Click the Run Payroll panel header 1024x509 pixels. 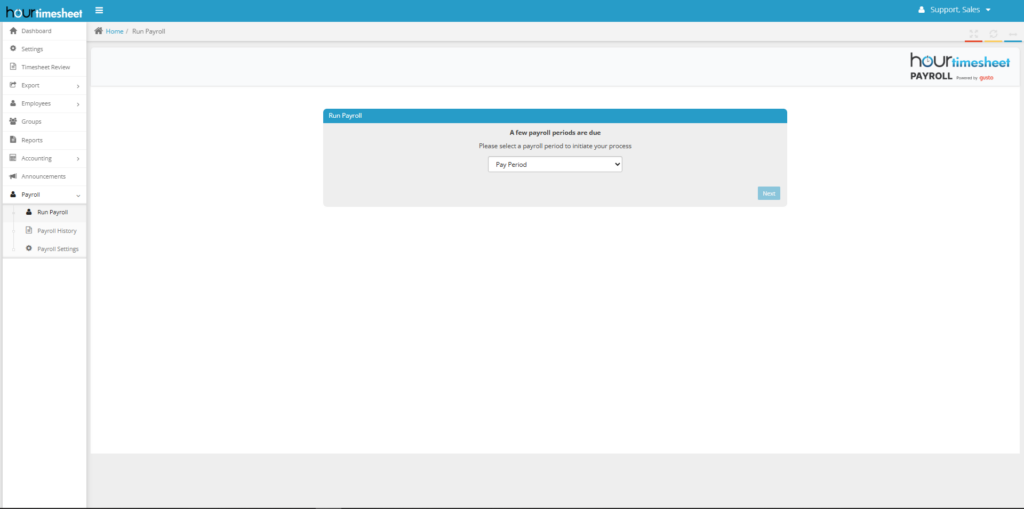click(x=555, y=116)
